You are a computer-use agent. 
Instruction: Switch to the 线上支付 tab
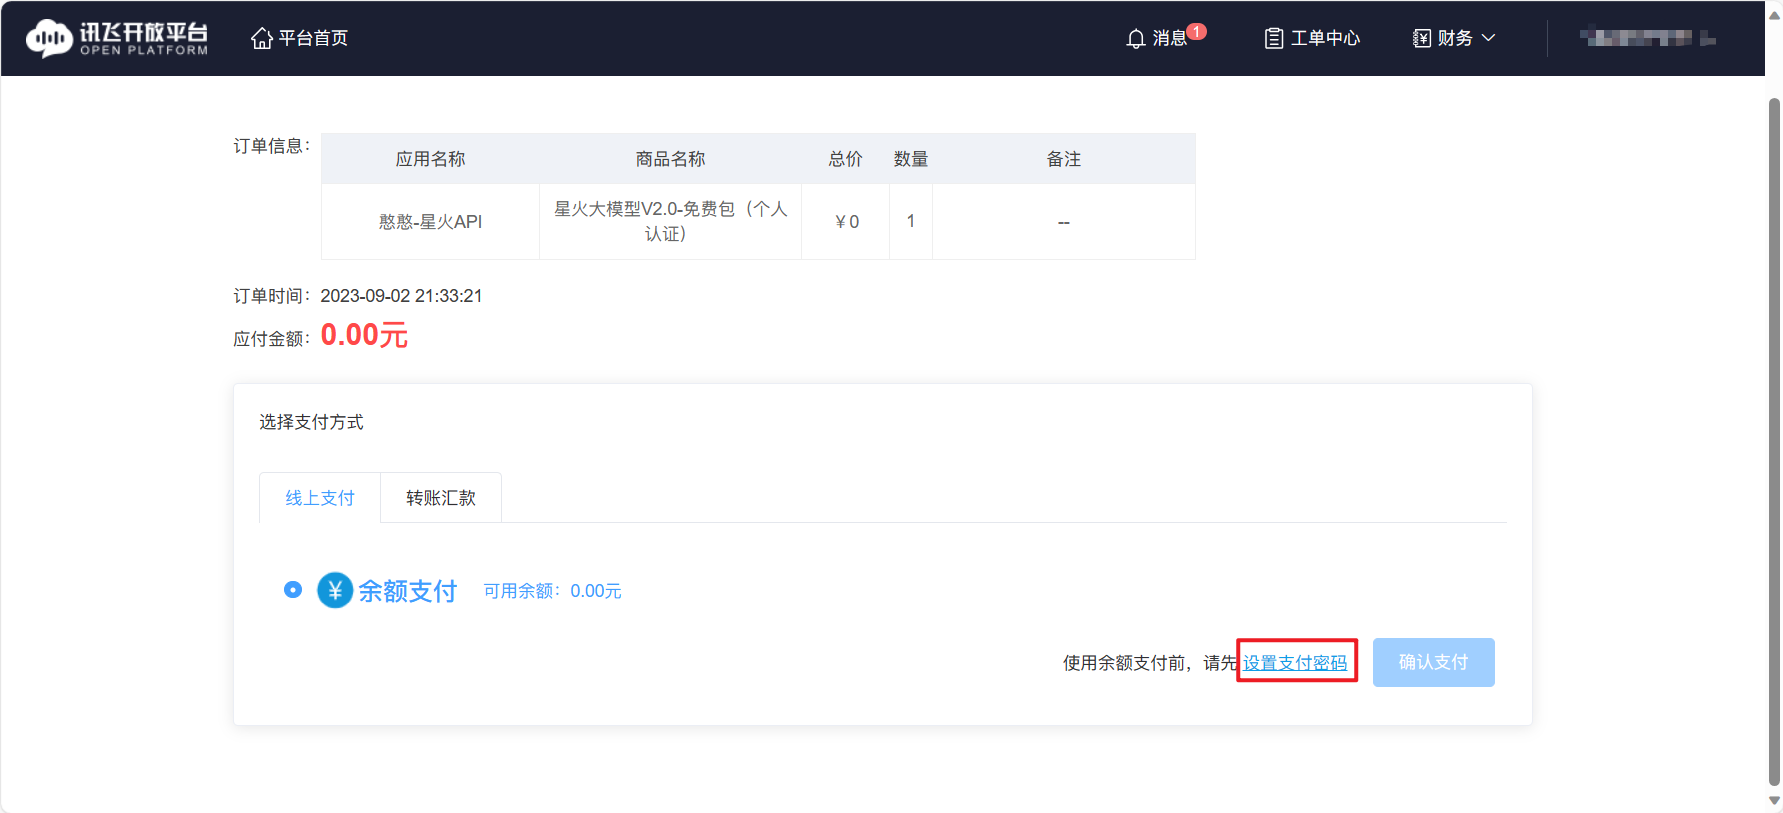320,498
